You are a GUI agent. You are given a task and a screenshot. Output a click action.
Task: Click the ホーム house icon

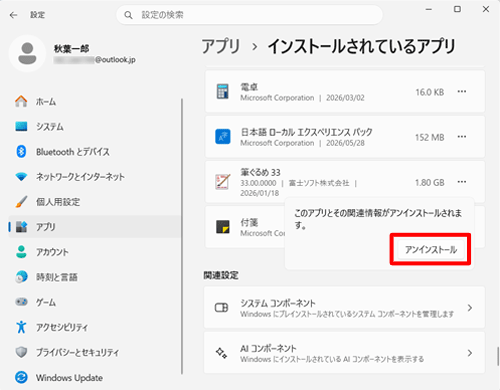pyautogui.click(x=21, y=101)
